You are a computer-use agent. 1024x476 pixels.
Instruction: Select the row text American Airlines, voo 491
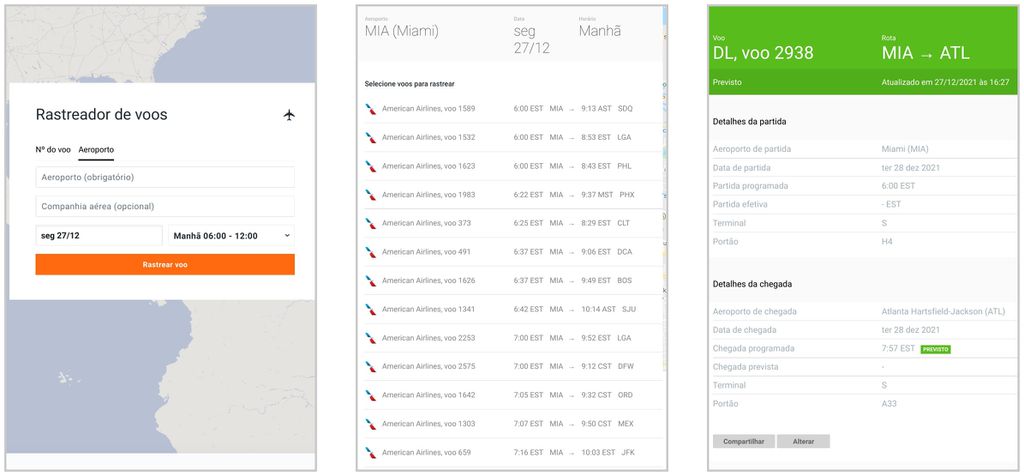click(x=426, y=251)
